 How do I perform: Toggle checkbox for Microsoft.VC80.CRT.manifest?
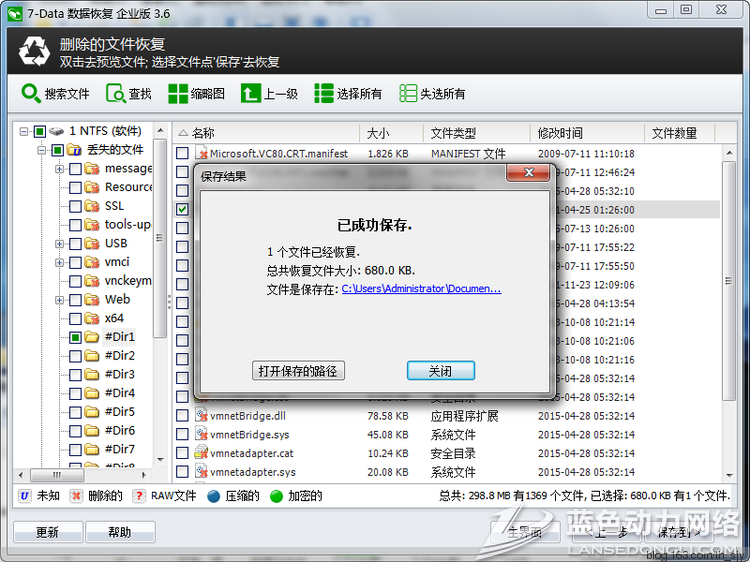coord(182,154)
